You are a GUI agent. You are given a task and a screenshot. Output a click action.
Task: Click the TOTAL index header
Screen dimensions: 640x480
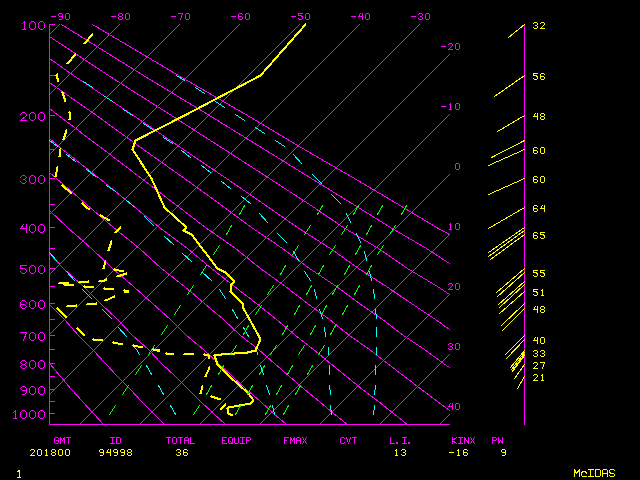(x=181, y=440)
